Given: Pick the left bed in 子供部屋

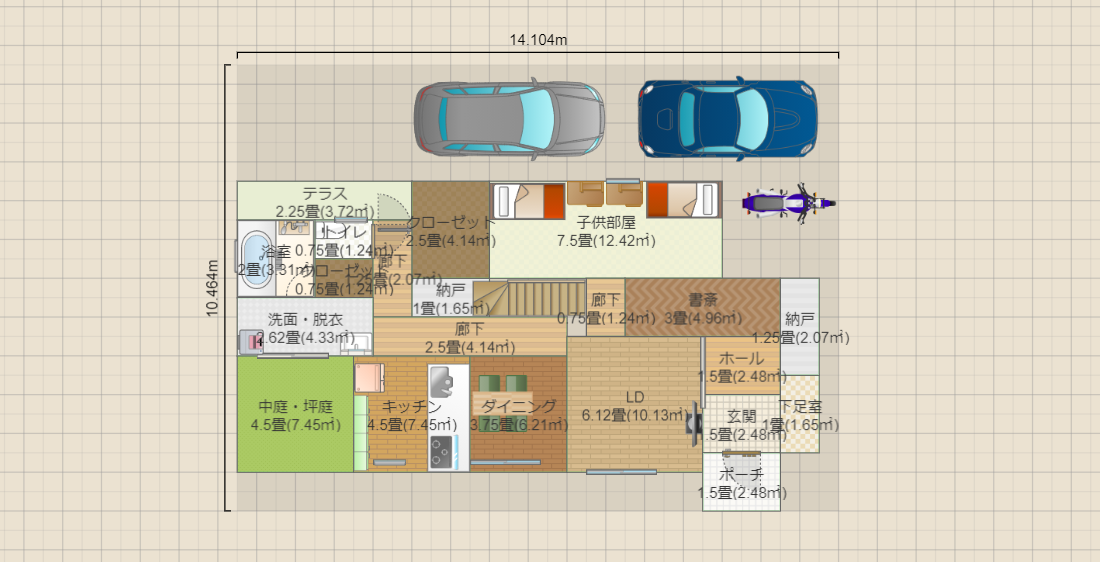Looking at the screenshot, I should click(529, 201).
